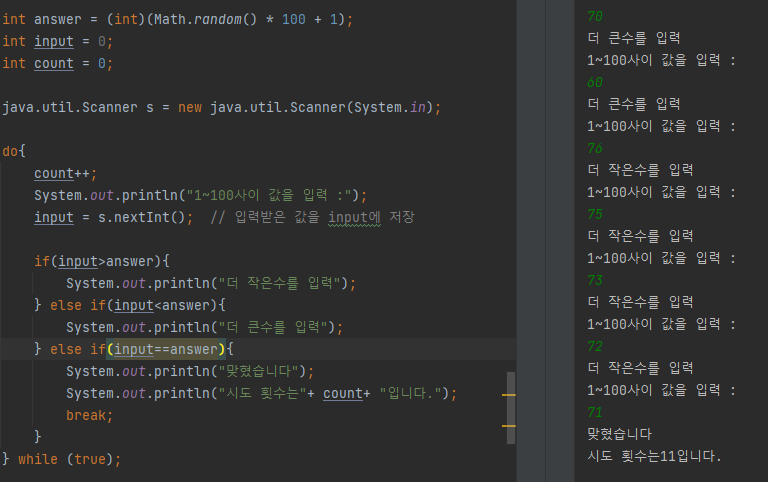Click the println "맞혔습니다" code line

(190, 371)
